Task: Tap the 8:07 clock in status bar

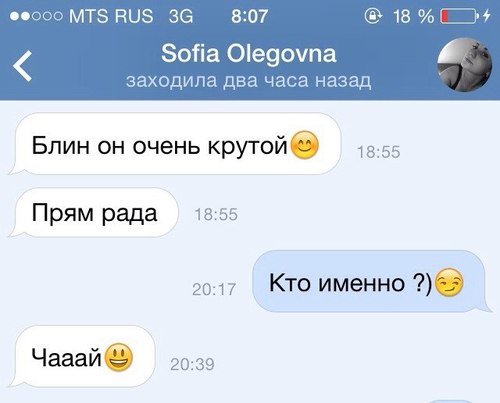Action: click(x=249, y=16)
